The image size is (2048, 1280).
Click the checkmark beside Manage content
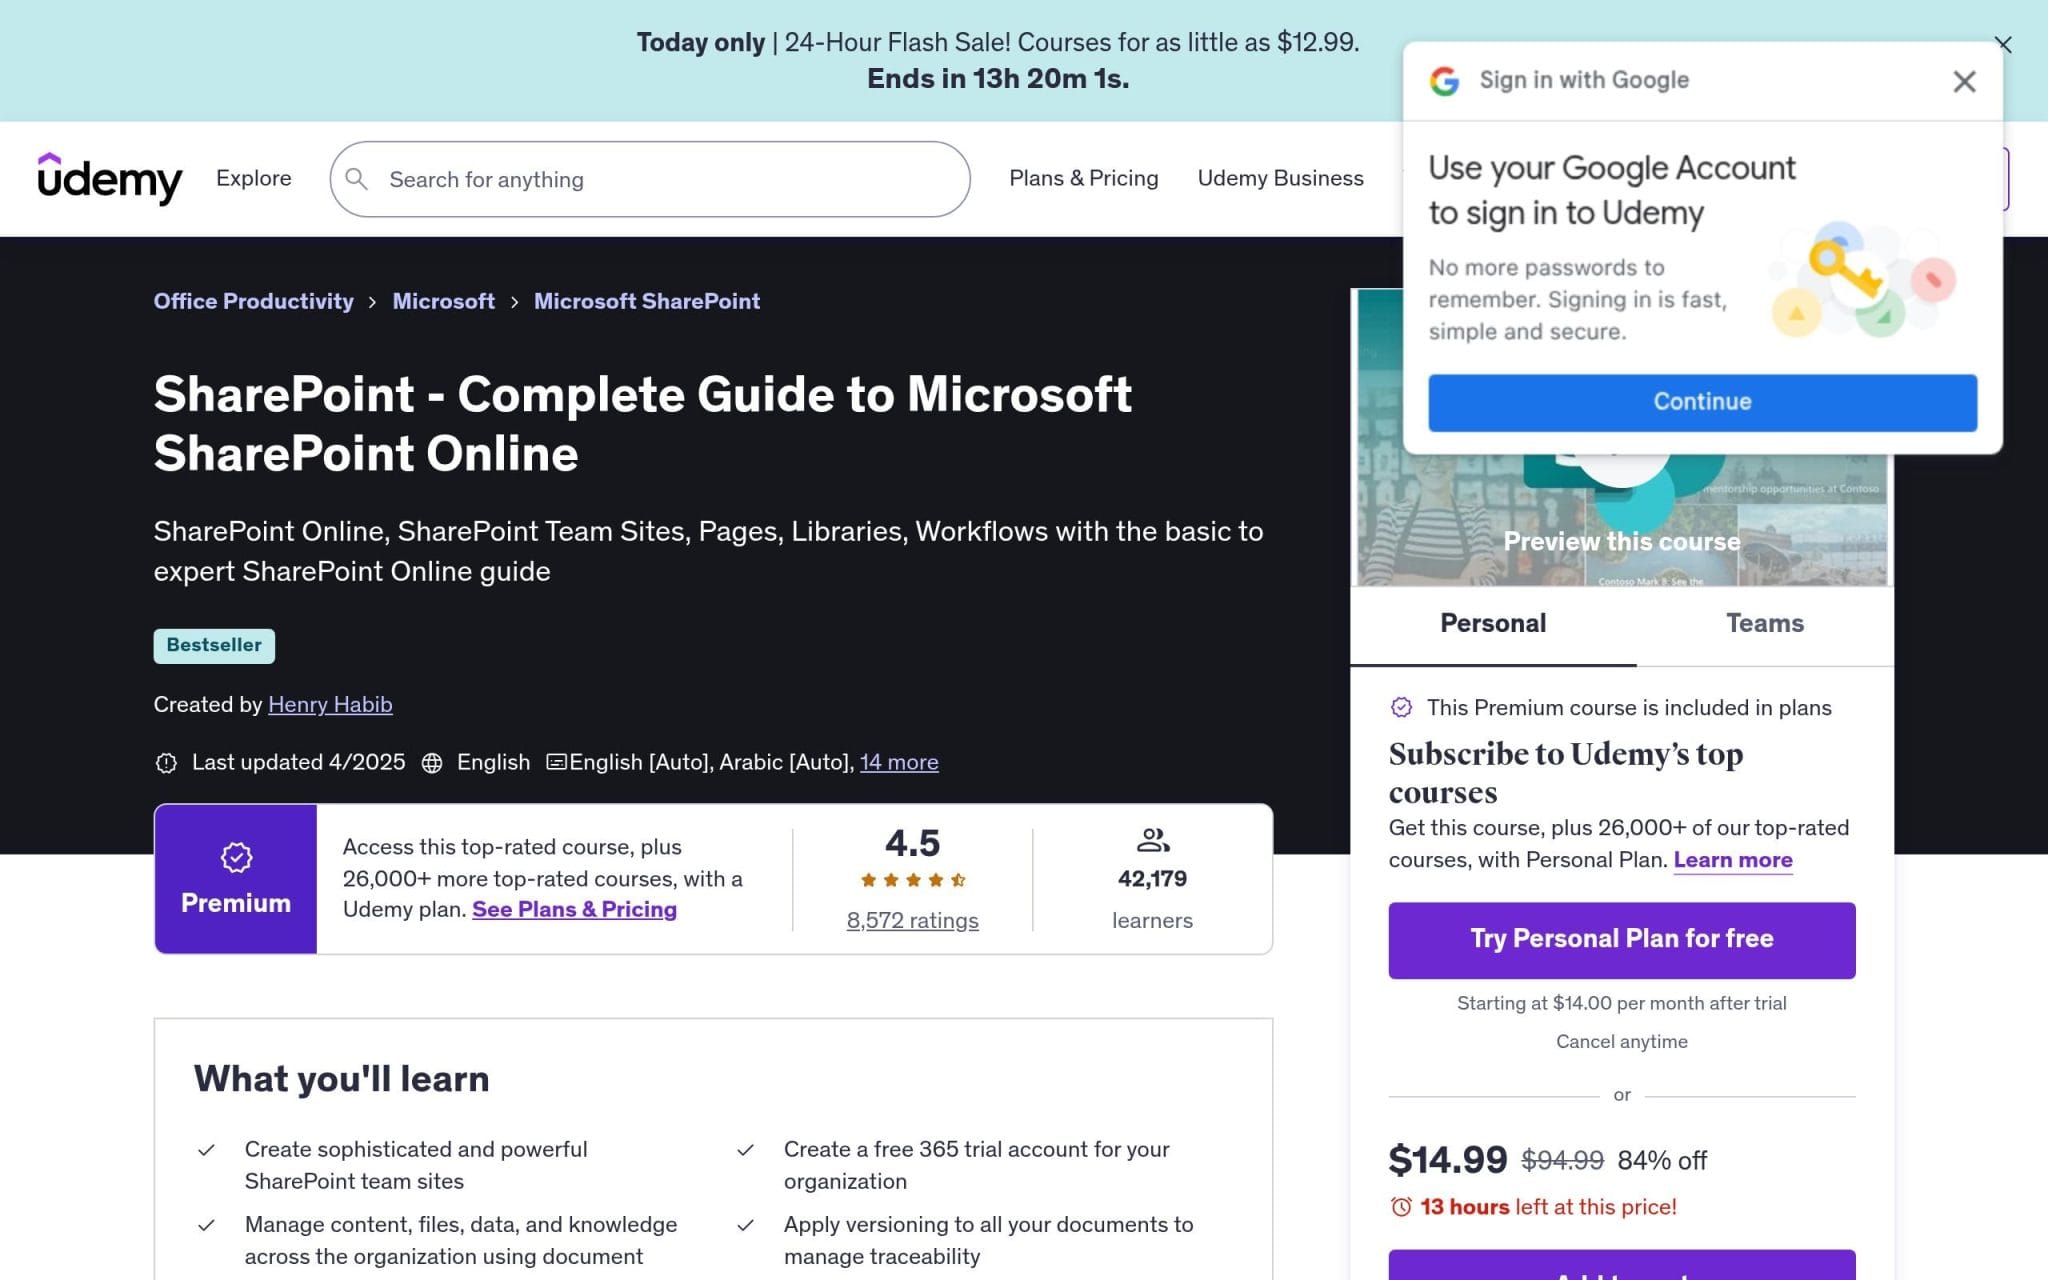206,1225
